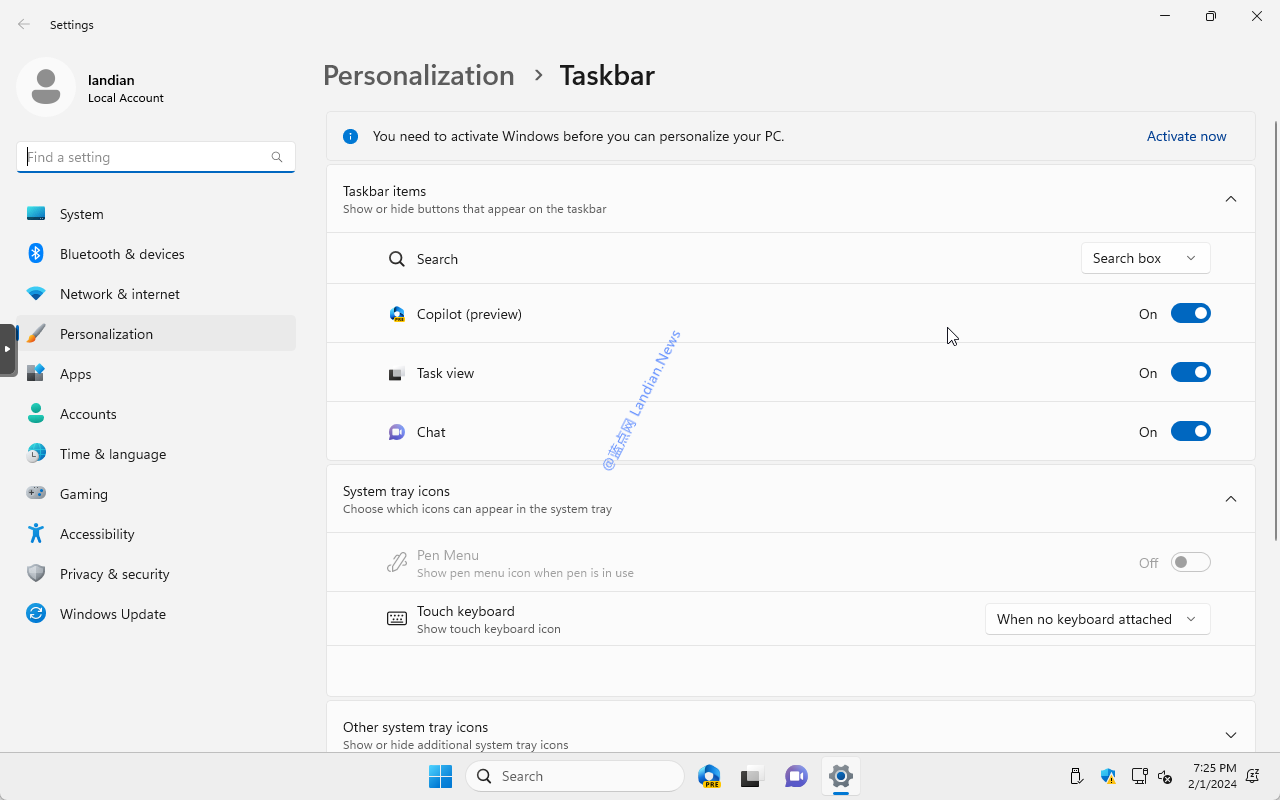Viewport: 1280px width, 800px height.
Task: Click the Task view icon in settings row
Action: (397, 373)
